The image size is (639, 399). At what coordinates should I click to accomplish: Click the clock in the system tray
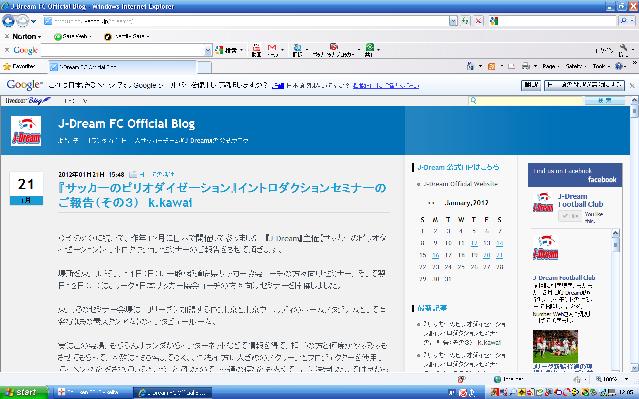[x=626, y=392]
